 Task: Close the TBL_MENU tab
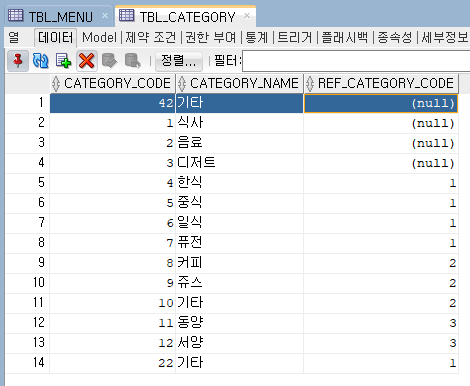(x=105, y=15)
